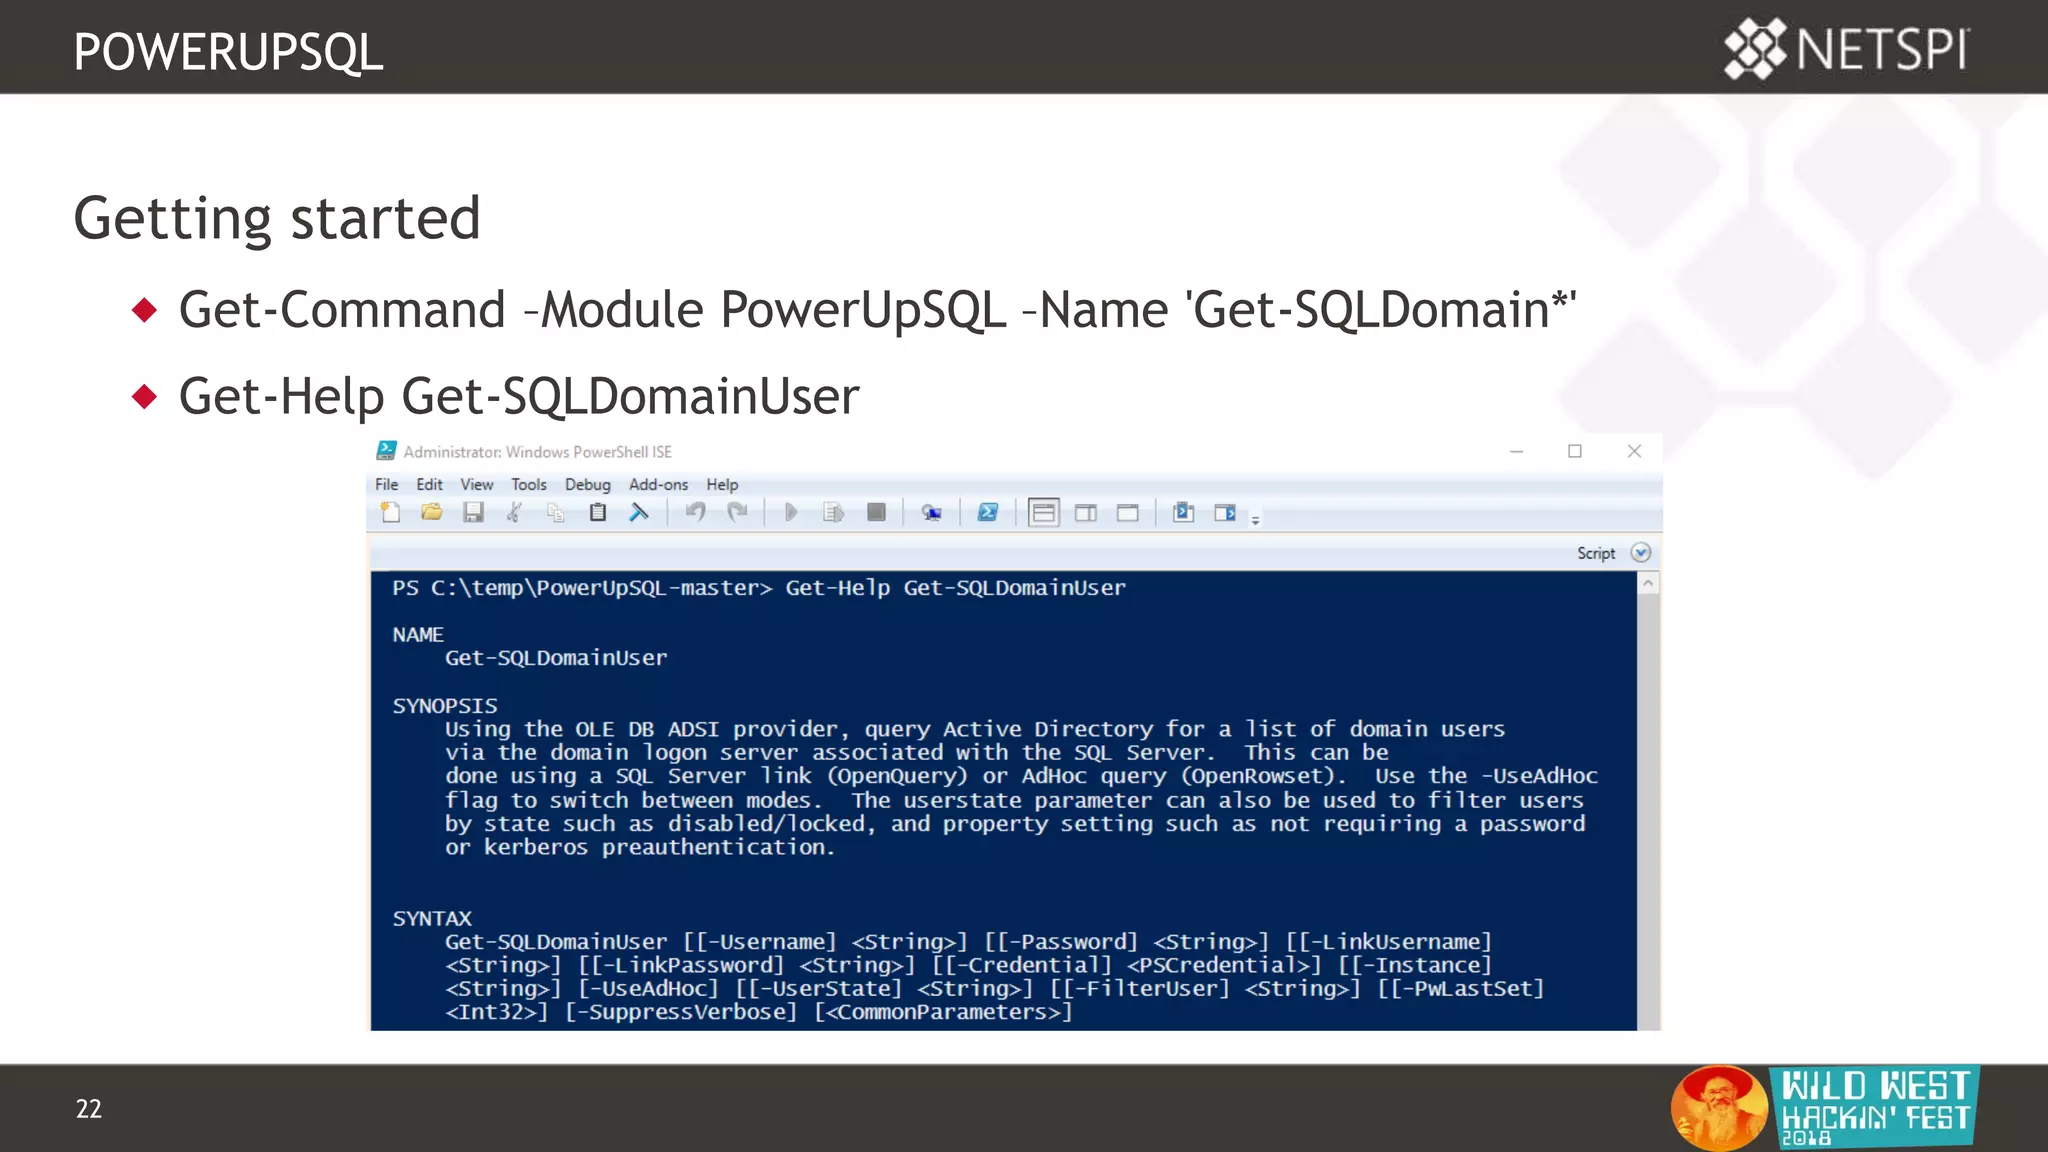Viewport: 2048px width, 1152px height.
Task: Click the Wild West Hackin' Fest logo
Action: (x=1825, y=1108)
